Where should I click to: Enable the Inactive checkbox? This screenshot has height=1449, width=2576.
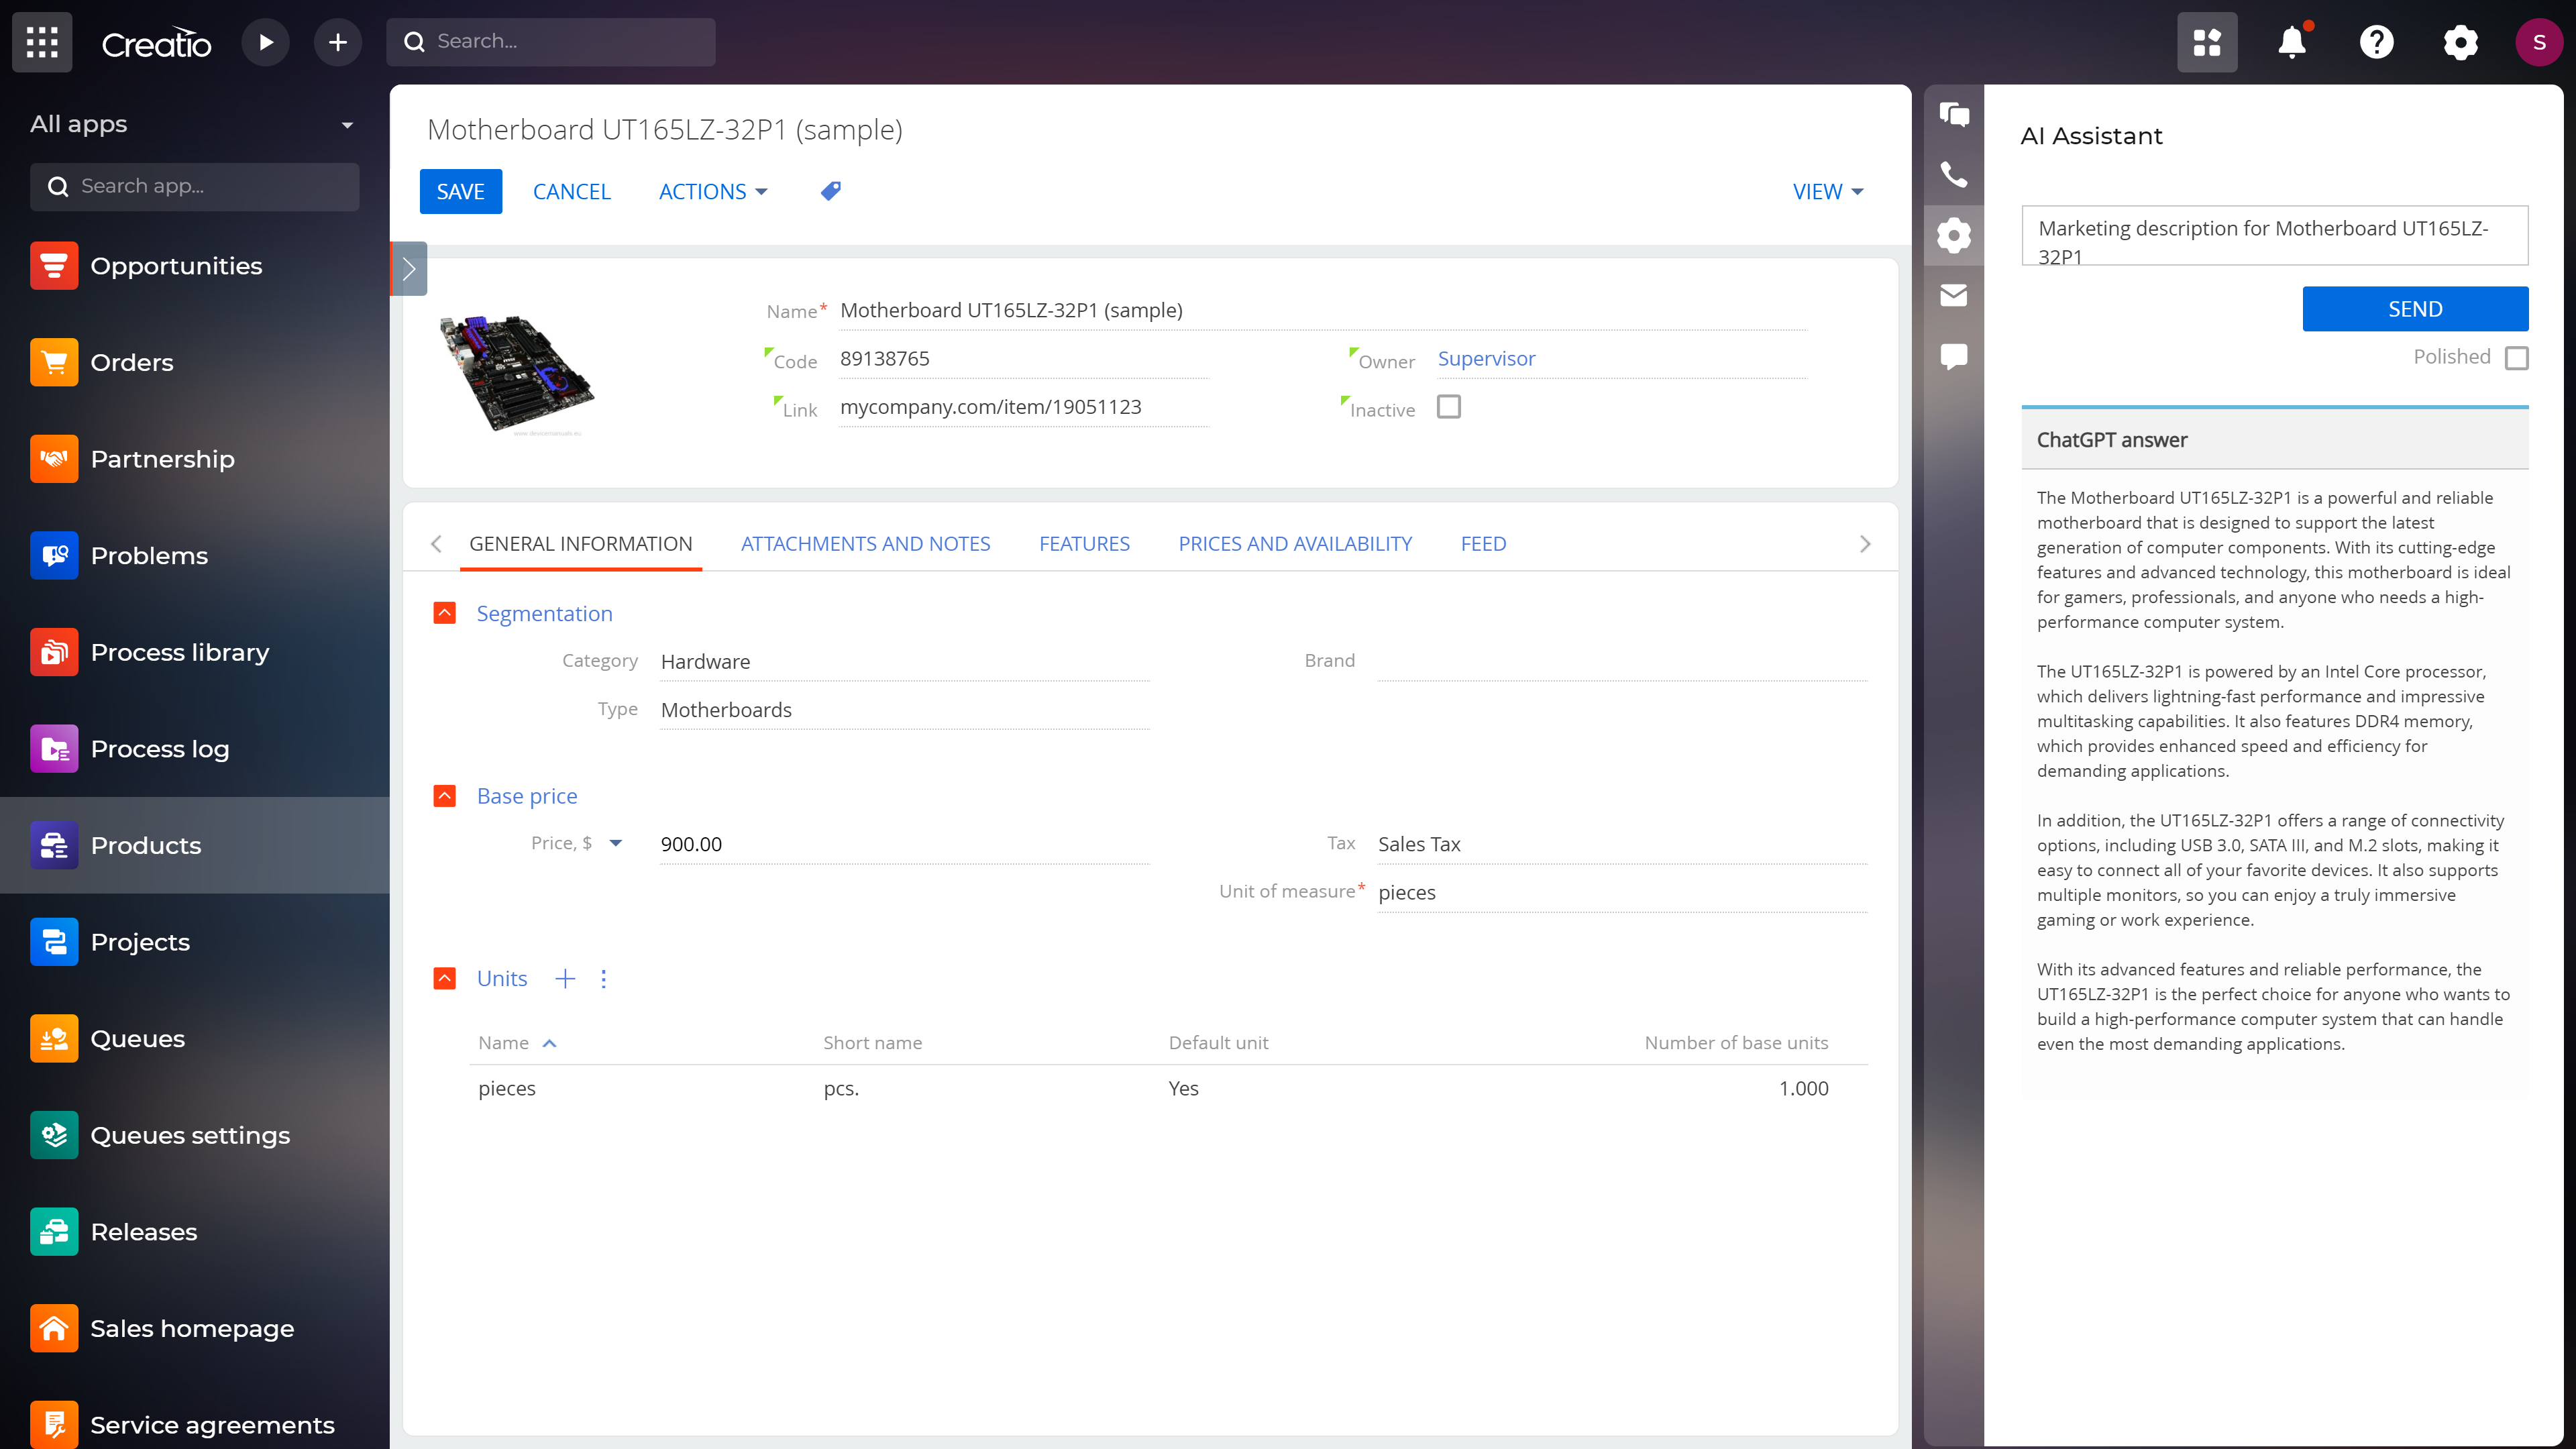[1449, 406]
